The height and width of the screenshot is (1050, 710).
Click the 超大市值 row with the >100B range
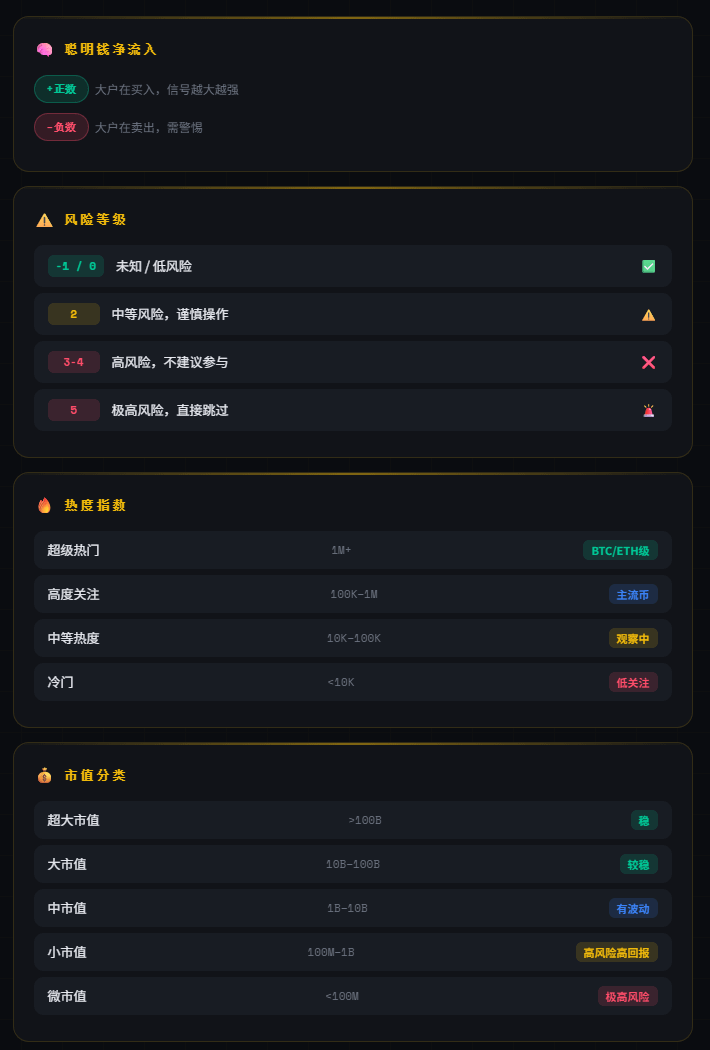click(353, 820)
